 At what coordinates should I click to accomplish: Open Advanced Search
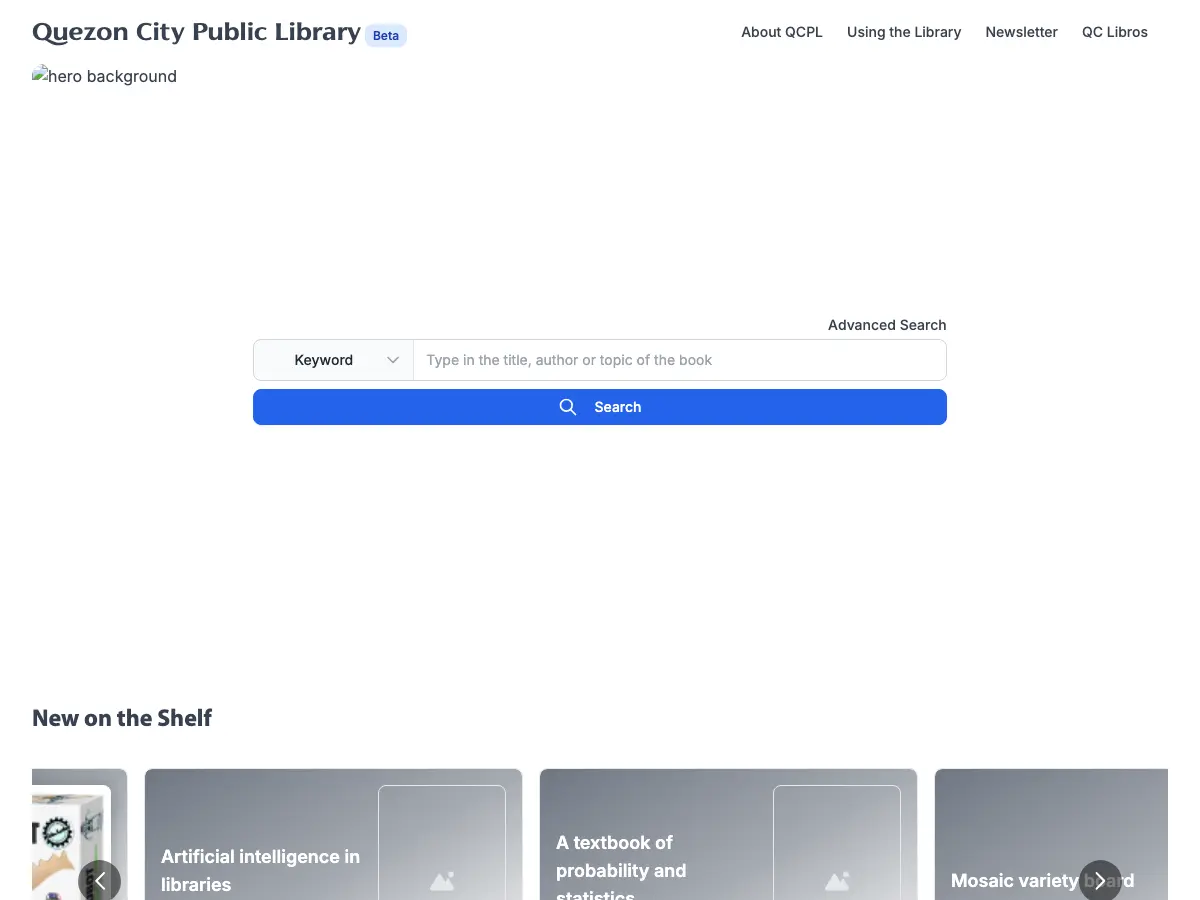pos(887,325)
